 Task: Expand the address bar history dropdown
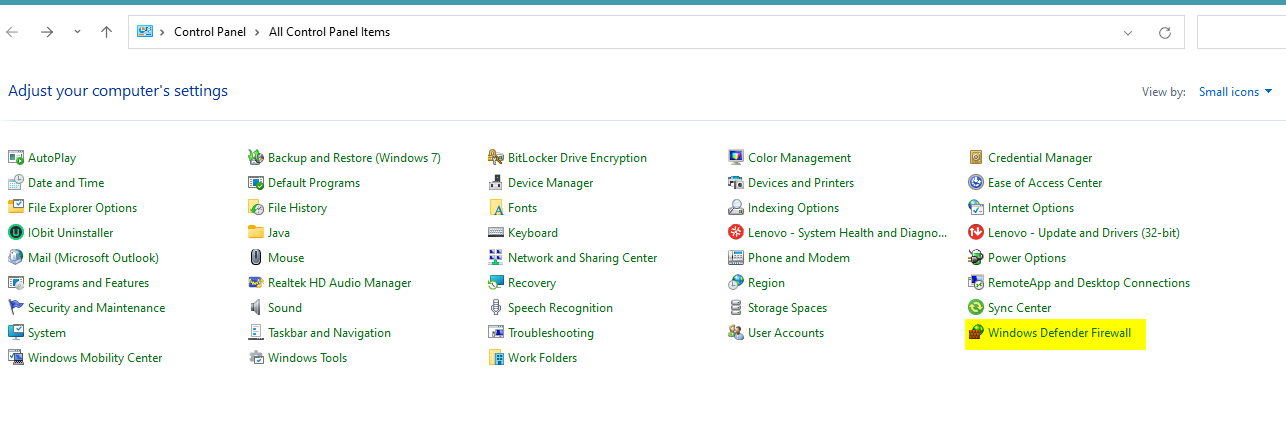pos(1128,32)
